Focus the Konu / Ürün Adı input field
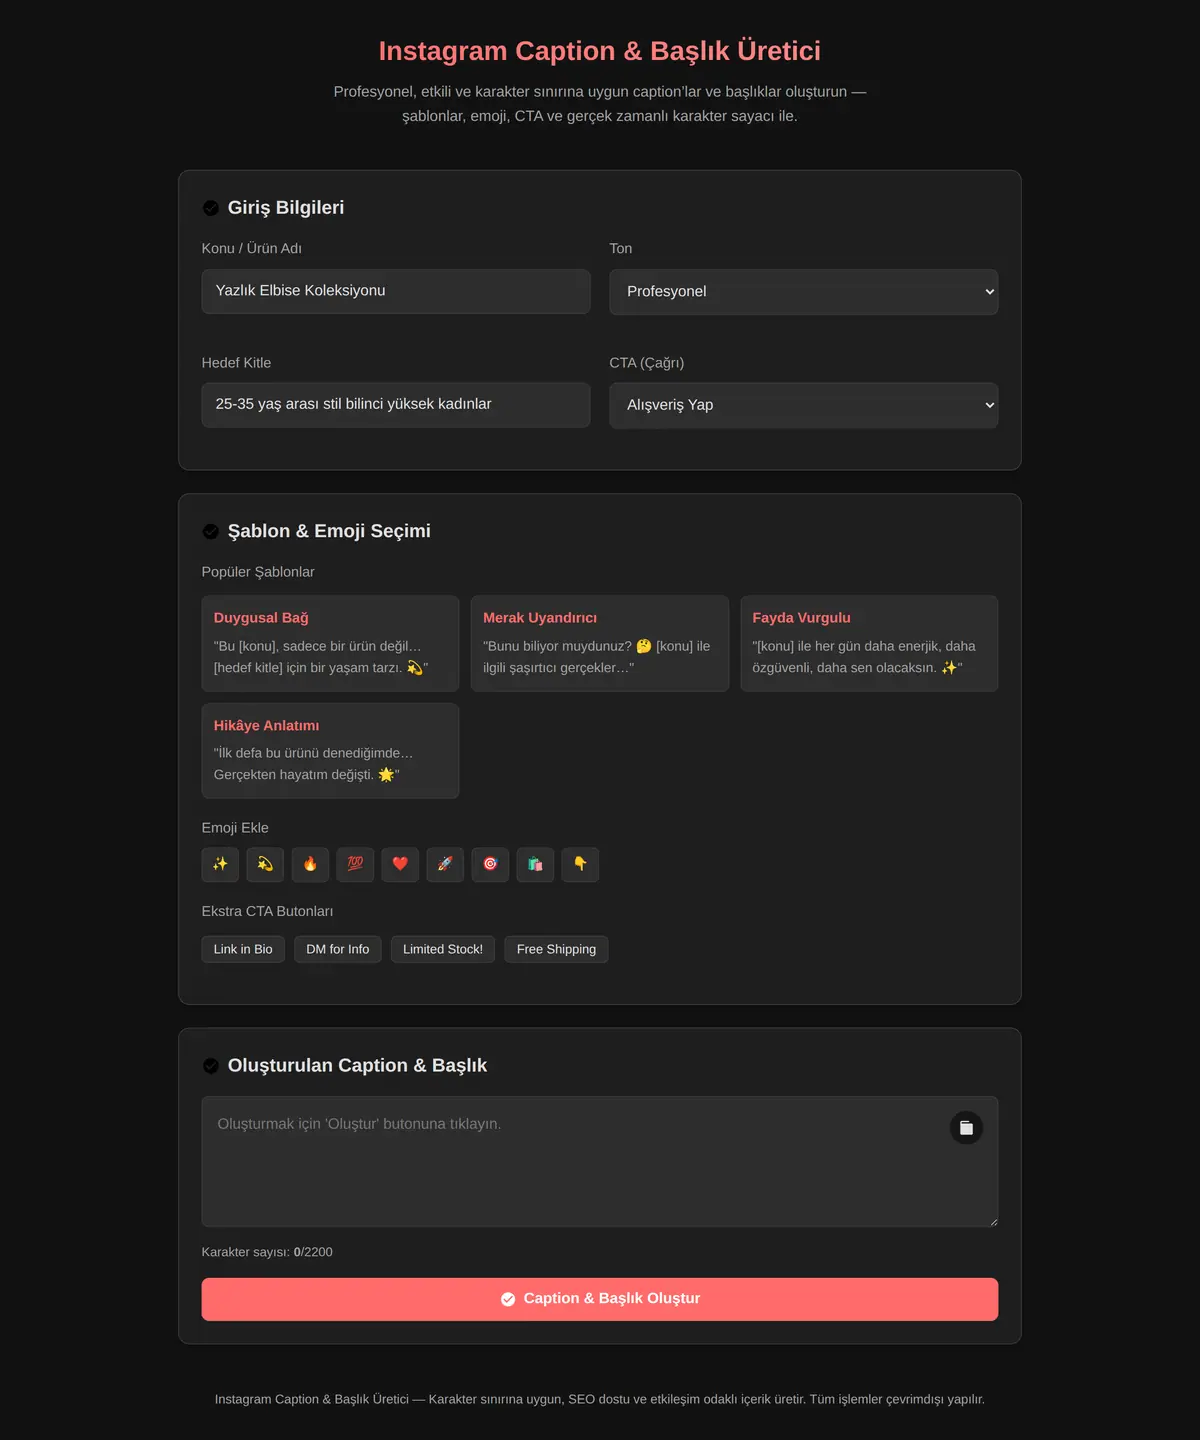This screenshot has height=1440, width=1200. click(396, 291)
